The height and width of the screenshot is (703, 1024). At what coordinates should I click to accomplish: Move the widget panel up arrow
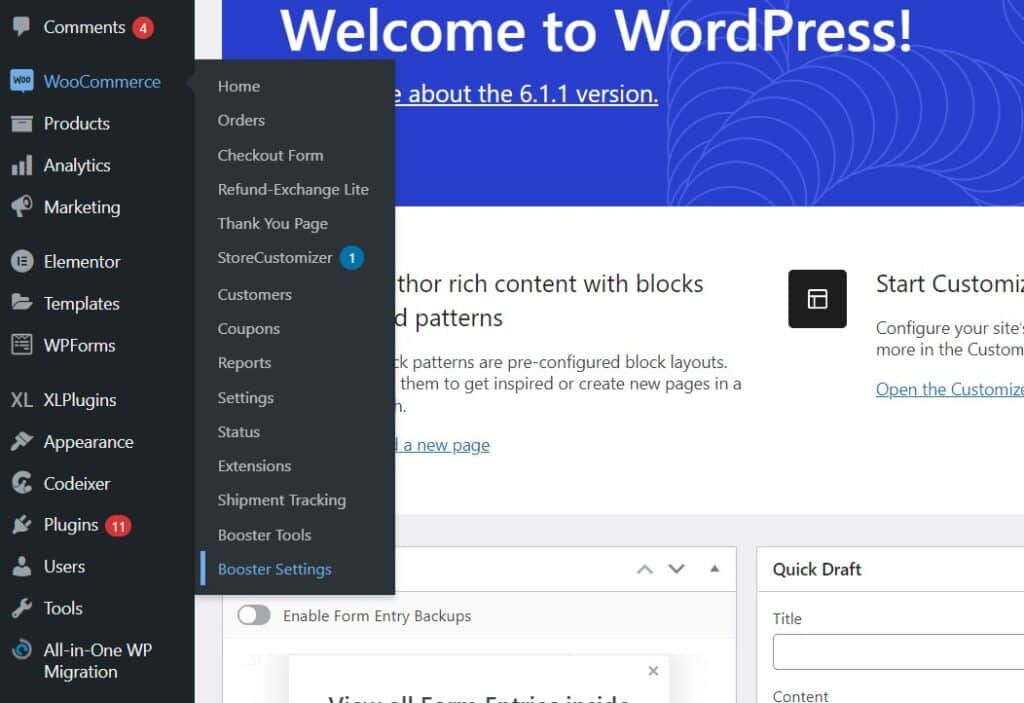pos(645,569)
